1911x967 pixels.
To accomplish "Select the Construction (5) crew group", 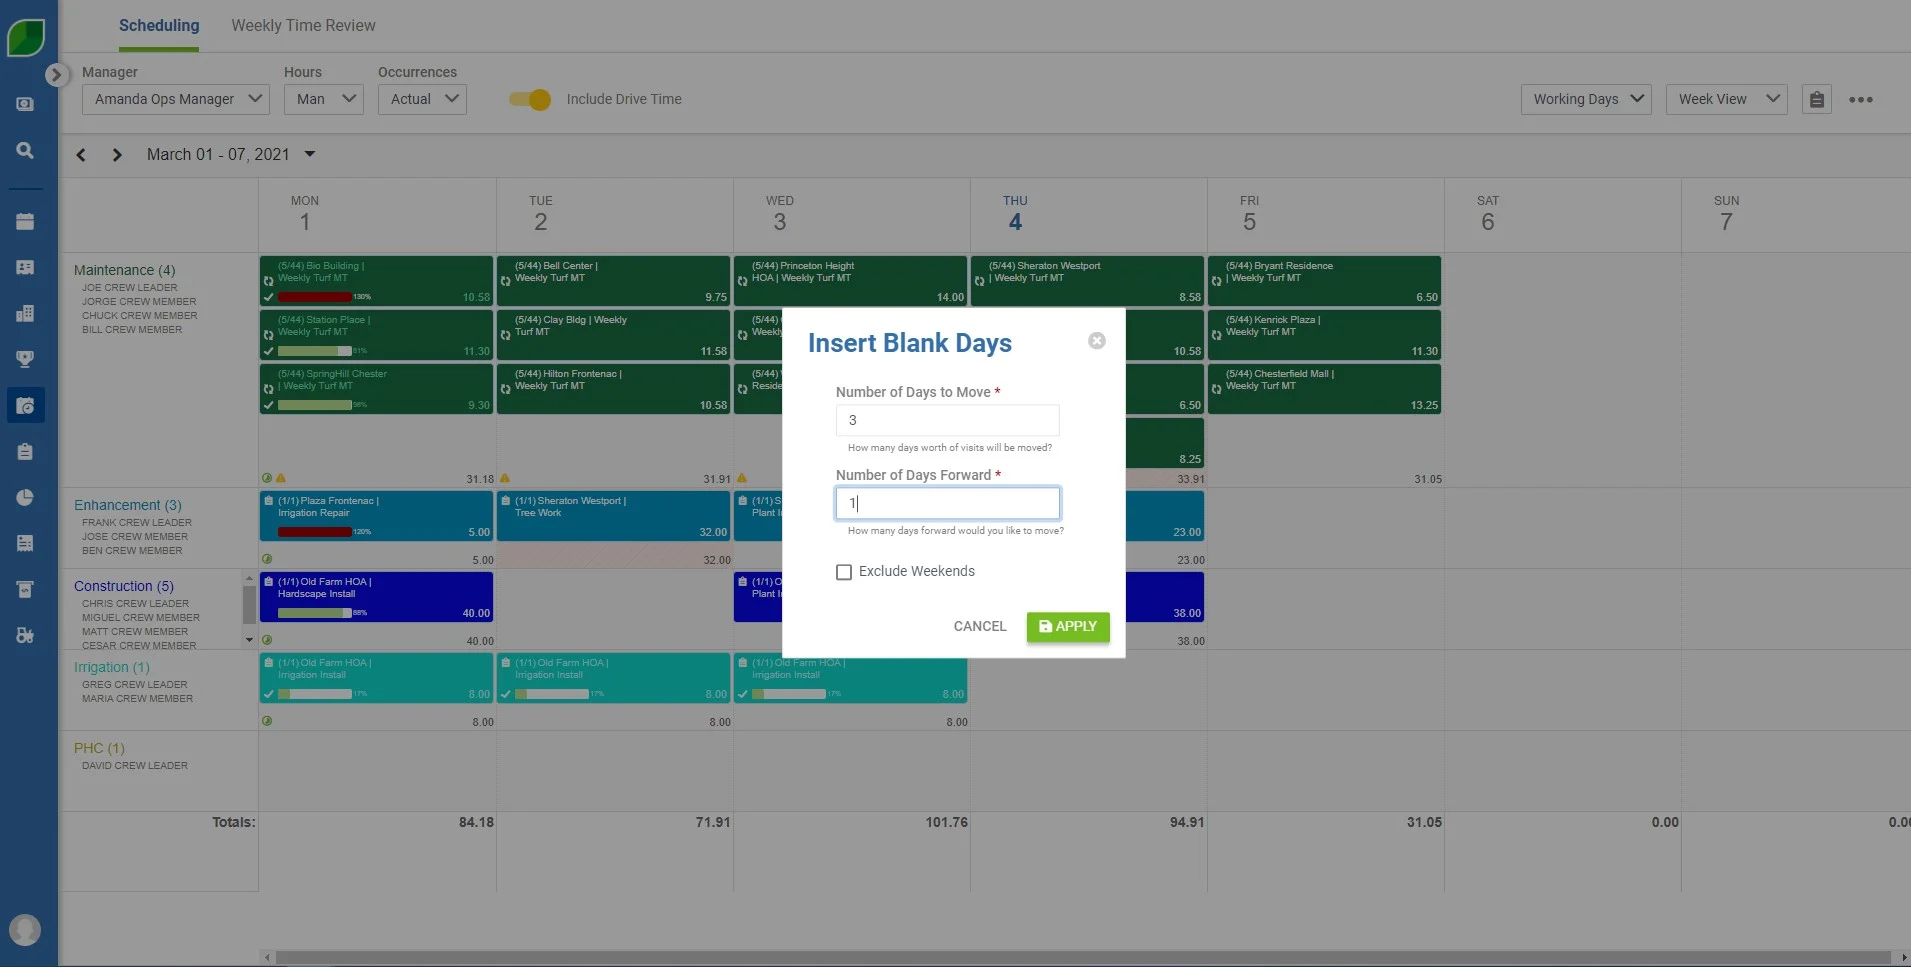I will (123, 586).
